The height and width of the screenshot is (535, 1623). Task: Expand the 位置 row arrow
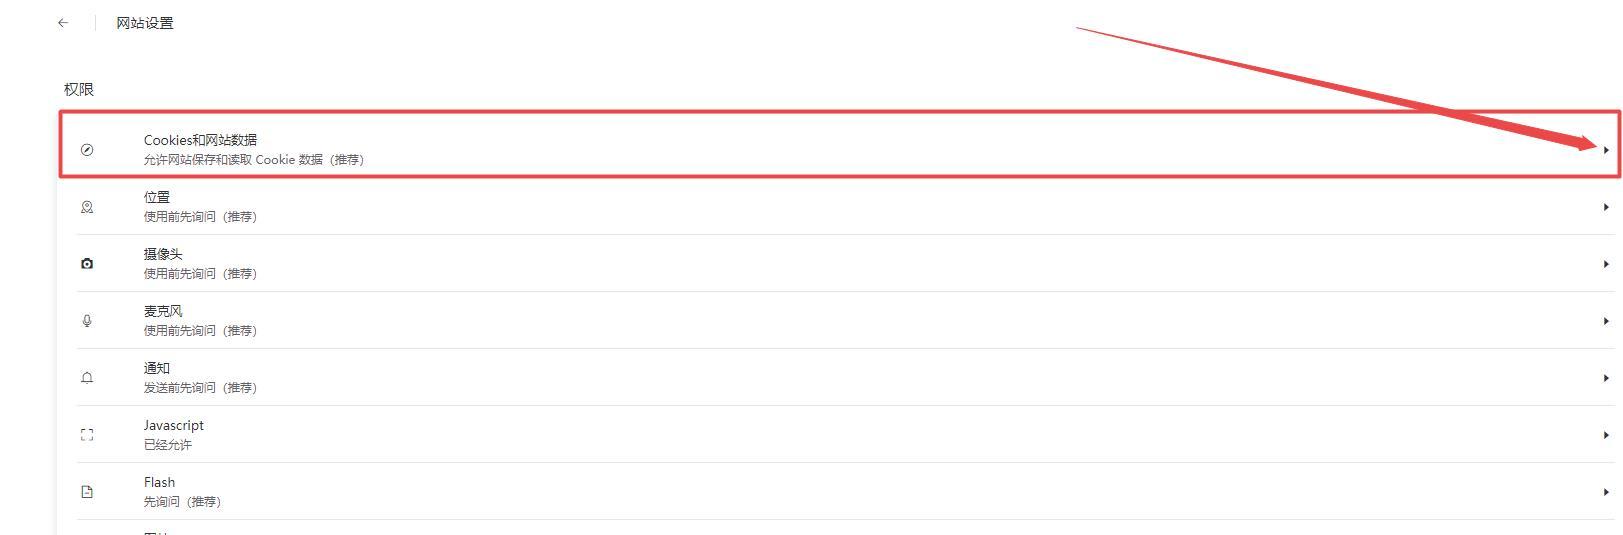pos(1606,207)
